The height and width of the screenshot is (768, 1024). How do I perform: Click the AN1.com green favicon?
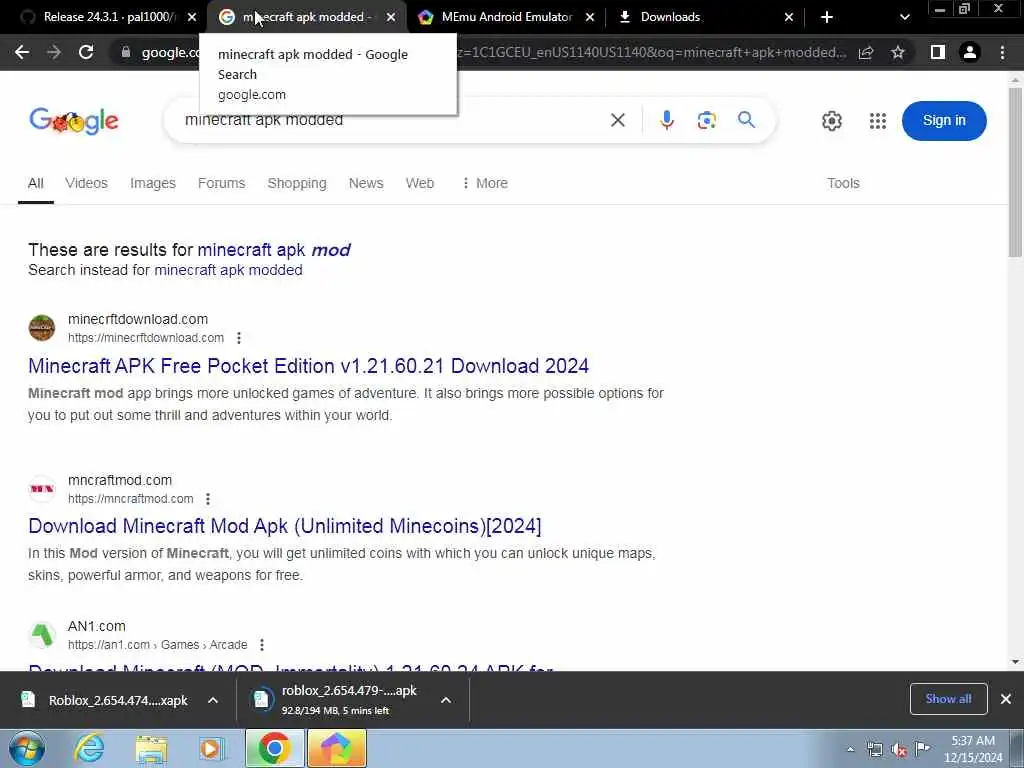[42, 635]
